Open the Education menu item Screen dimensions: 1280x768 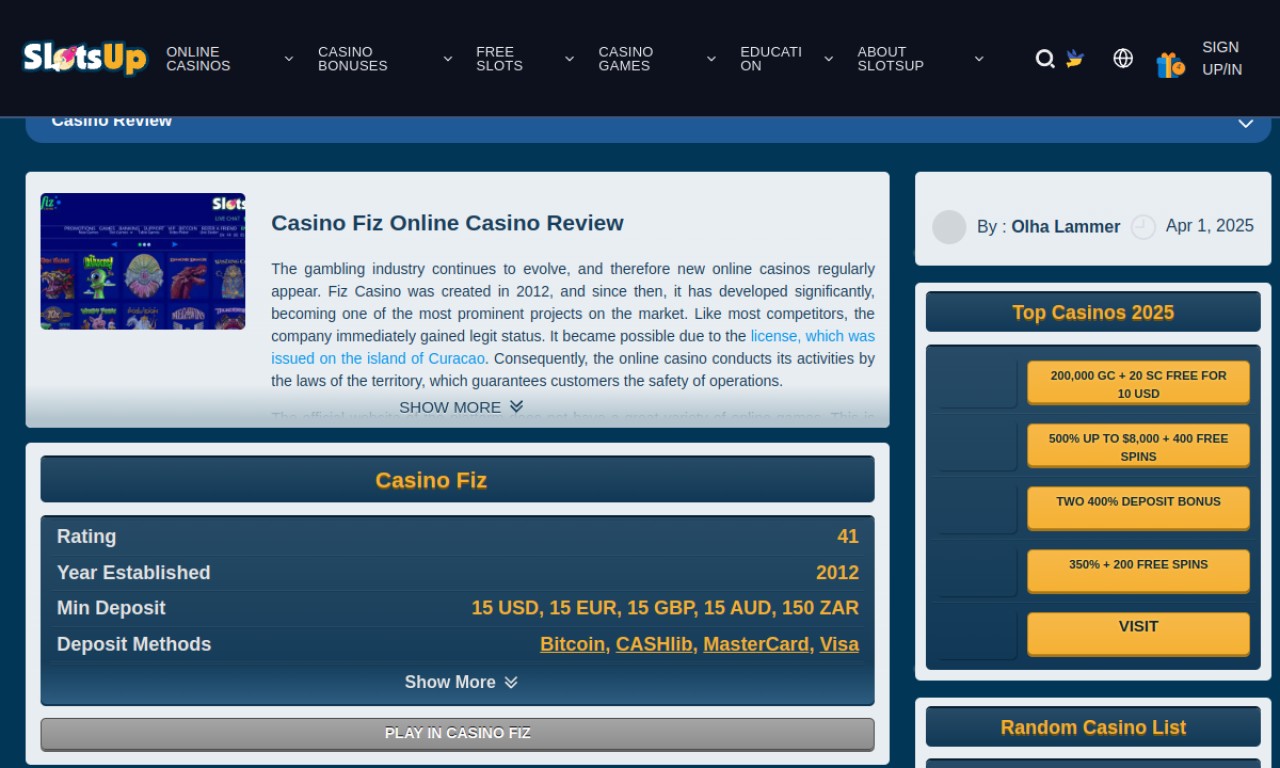[x=771, y=59]
